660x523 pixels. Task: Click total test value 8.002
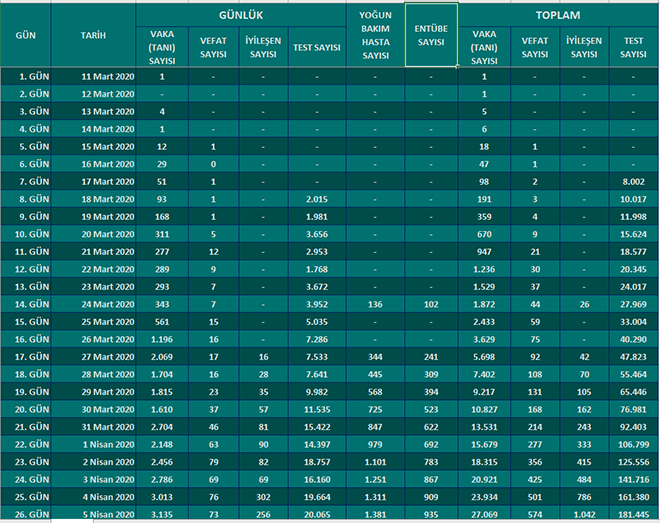coord(633,182)
